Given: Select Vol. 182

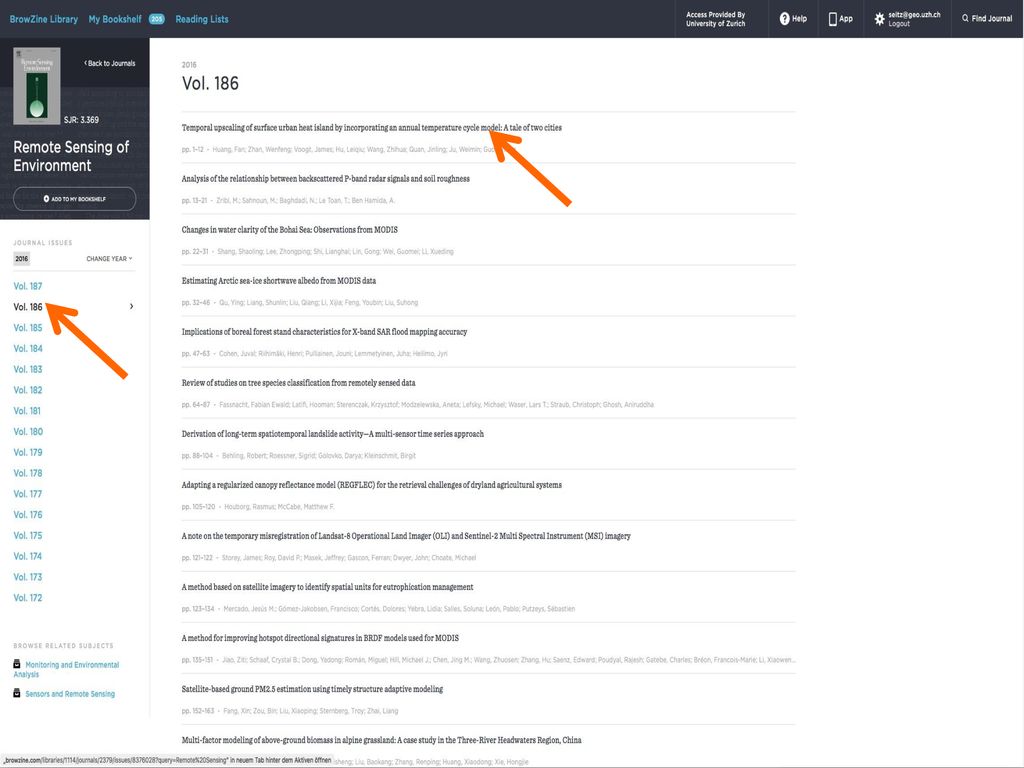Looking at the screenshot, I should pos(27,390).
